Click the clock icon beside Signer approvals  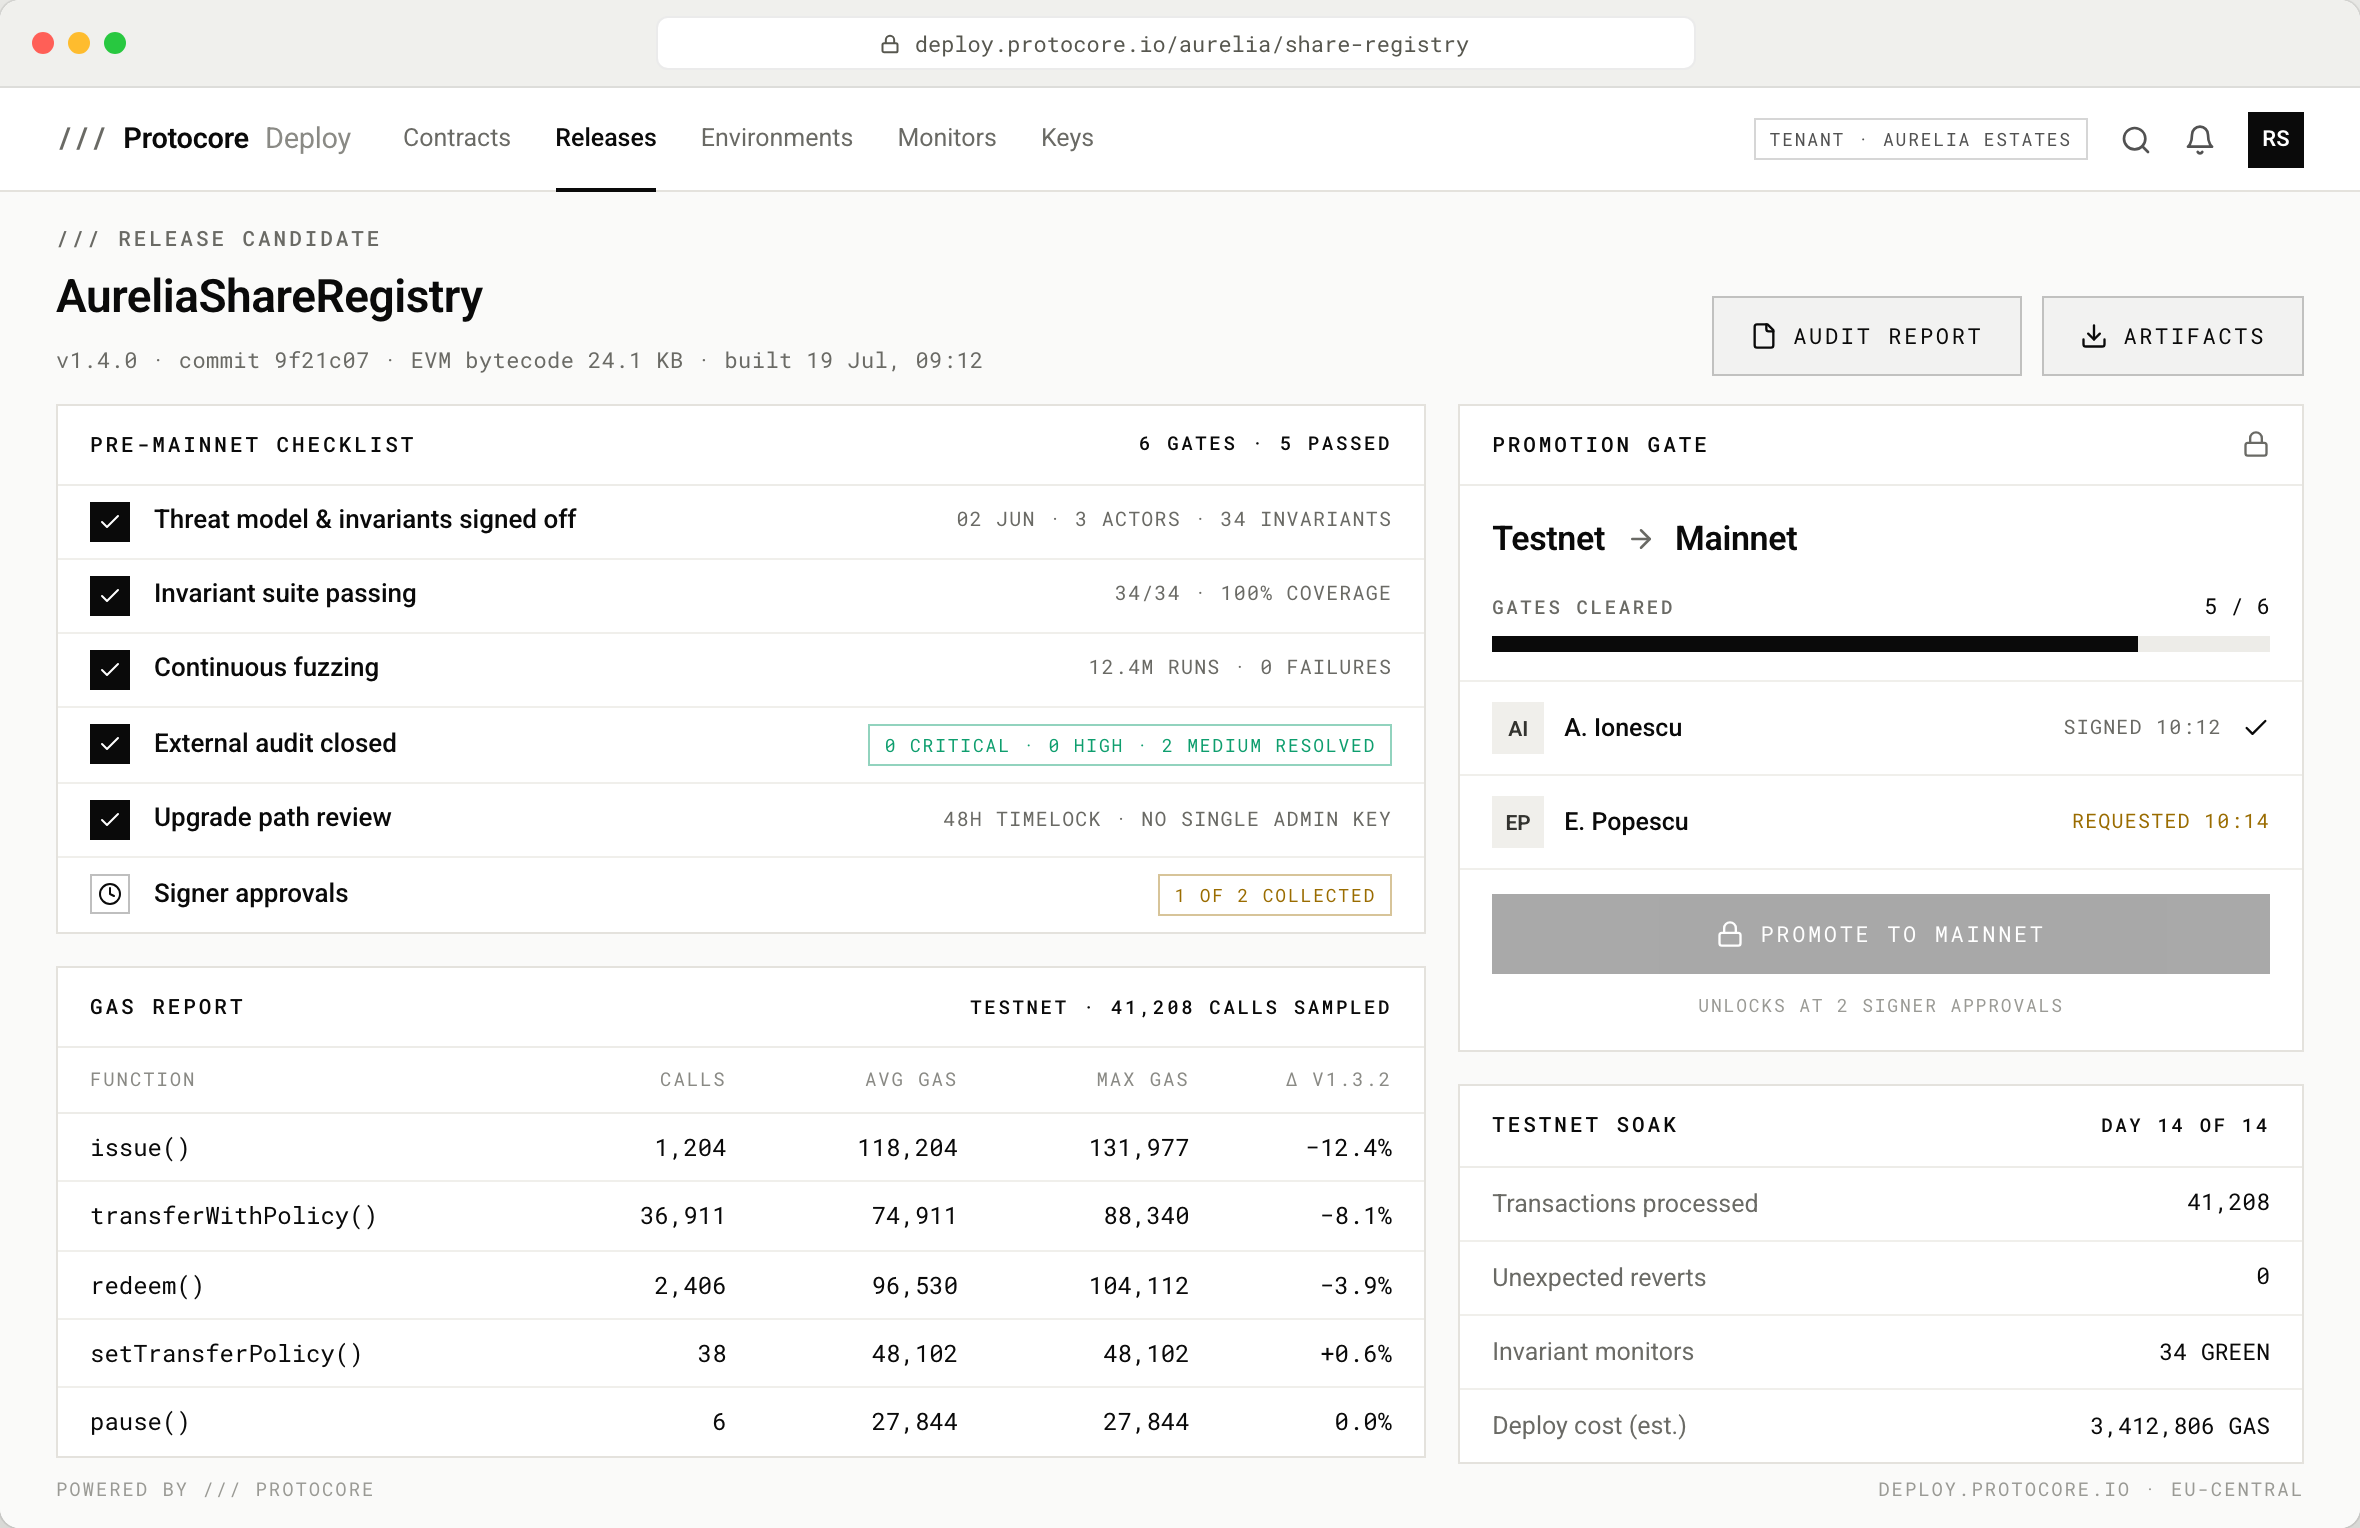(110, 894)
